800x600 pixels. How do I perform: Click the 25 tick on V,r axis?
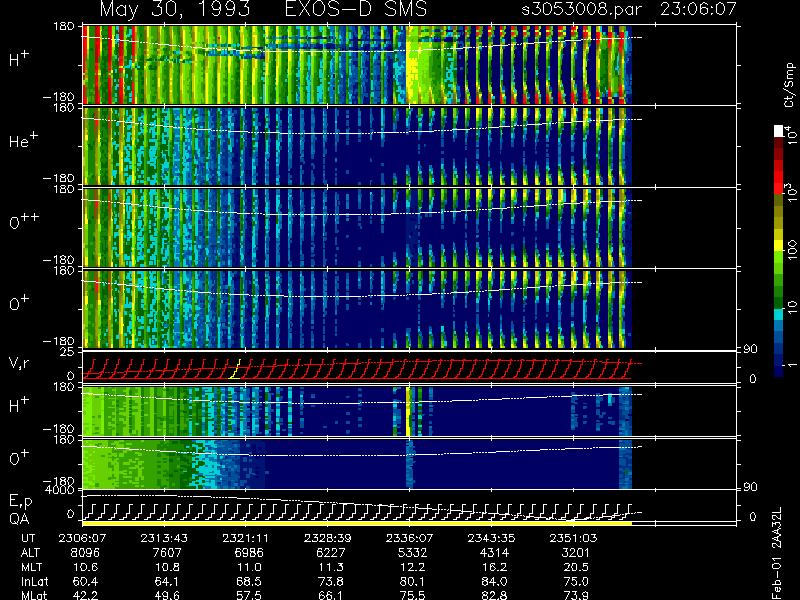click(x=68, y=352)
